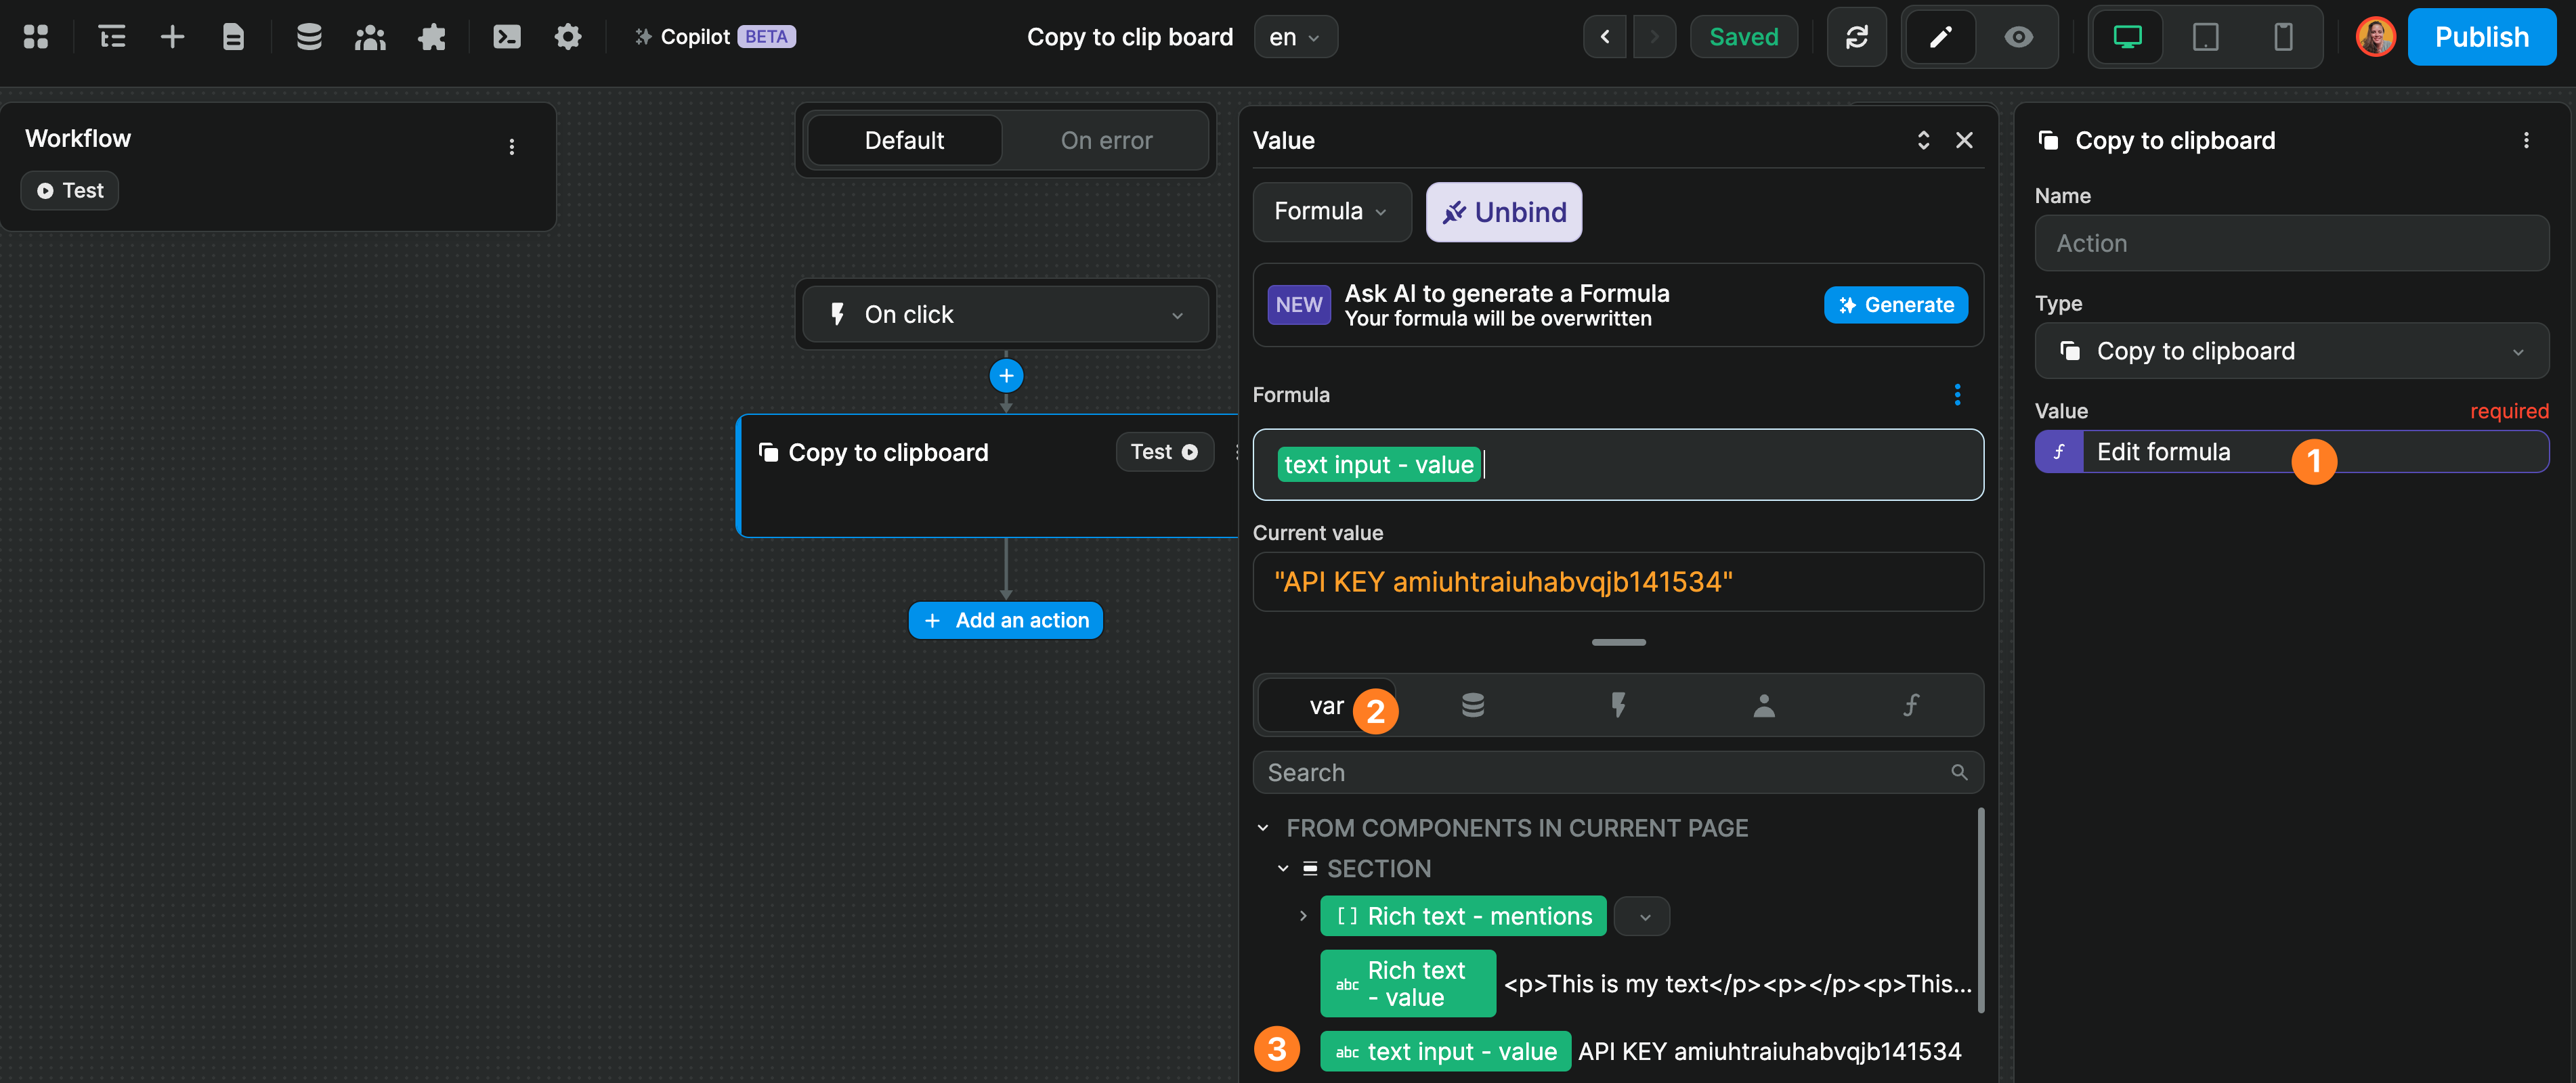Unbind the formula from the value
The image size is (2576, 1083).
1503,211
